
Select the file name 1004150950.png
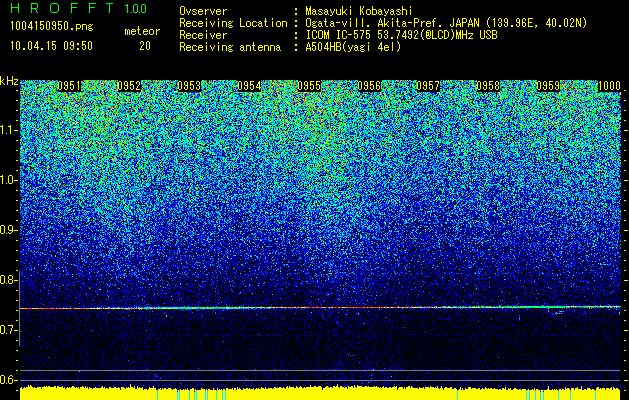[52, 26]
